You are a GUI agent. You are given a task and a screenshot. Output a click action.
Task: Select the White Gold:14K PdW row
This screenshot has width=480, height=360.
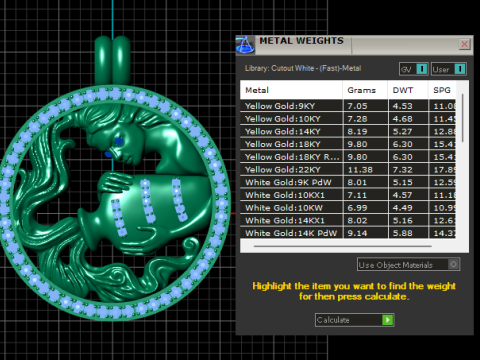click(x=348, y=233)
